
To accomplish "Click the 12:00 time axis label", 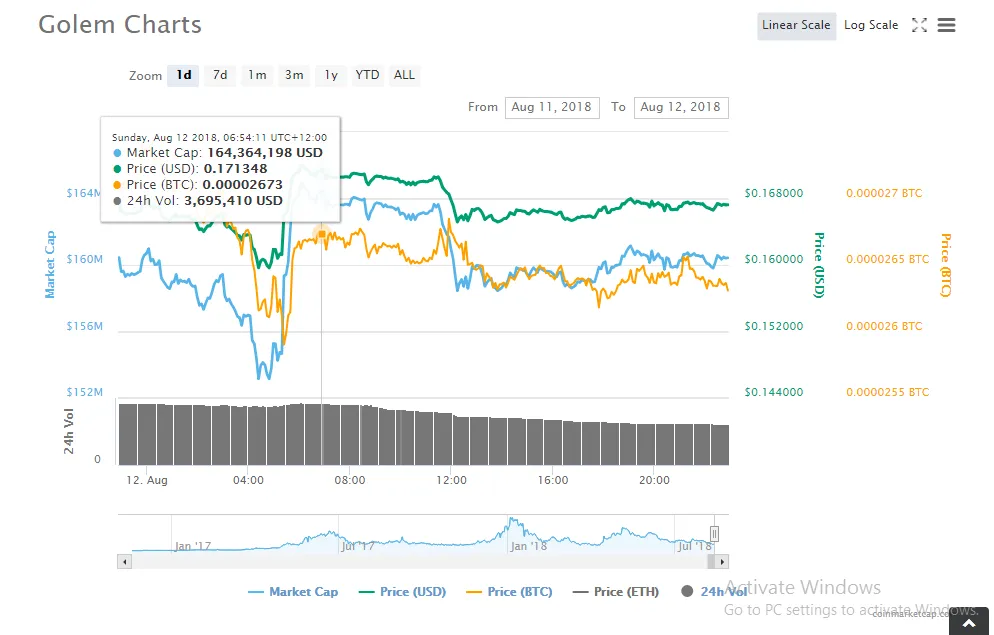I will (451, 480).
